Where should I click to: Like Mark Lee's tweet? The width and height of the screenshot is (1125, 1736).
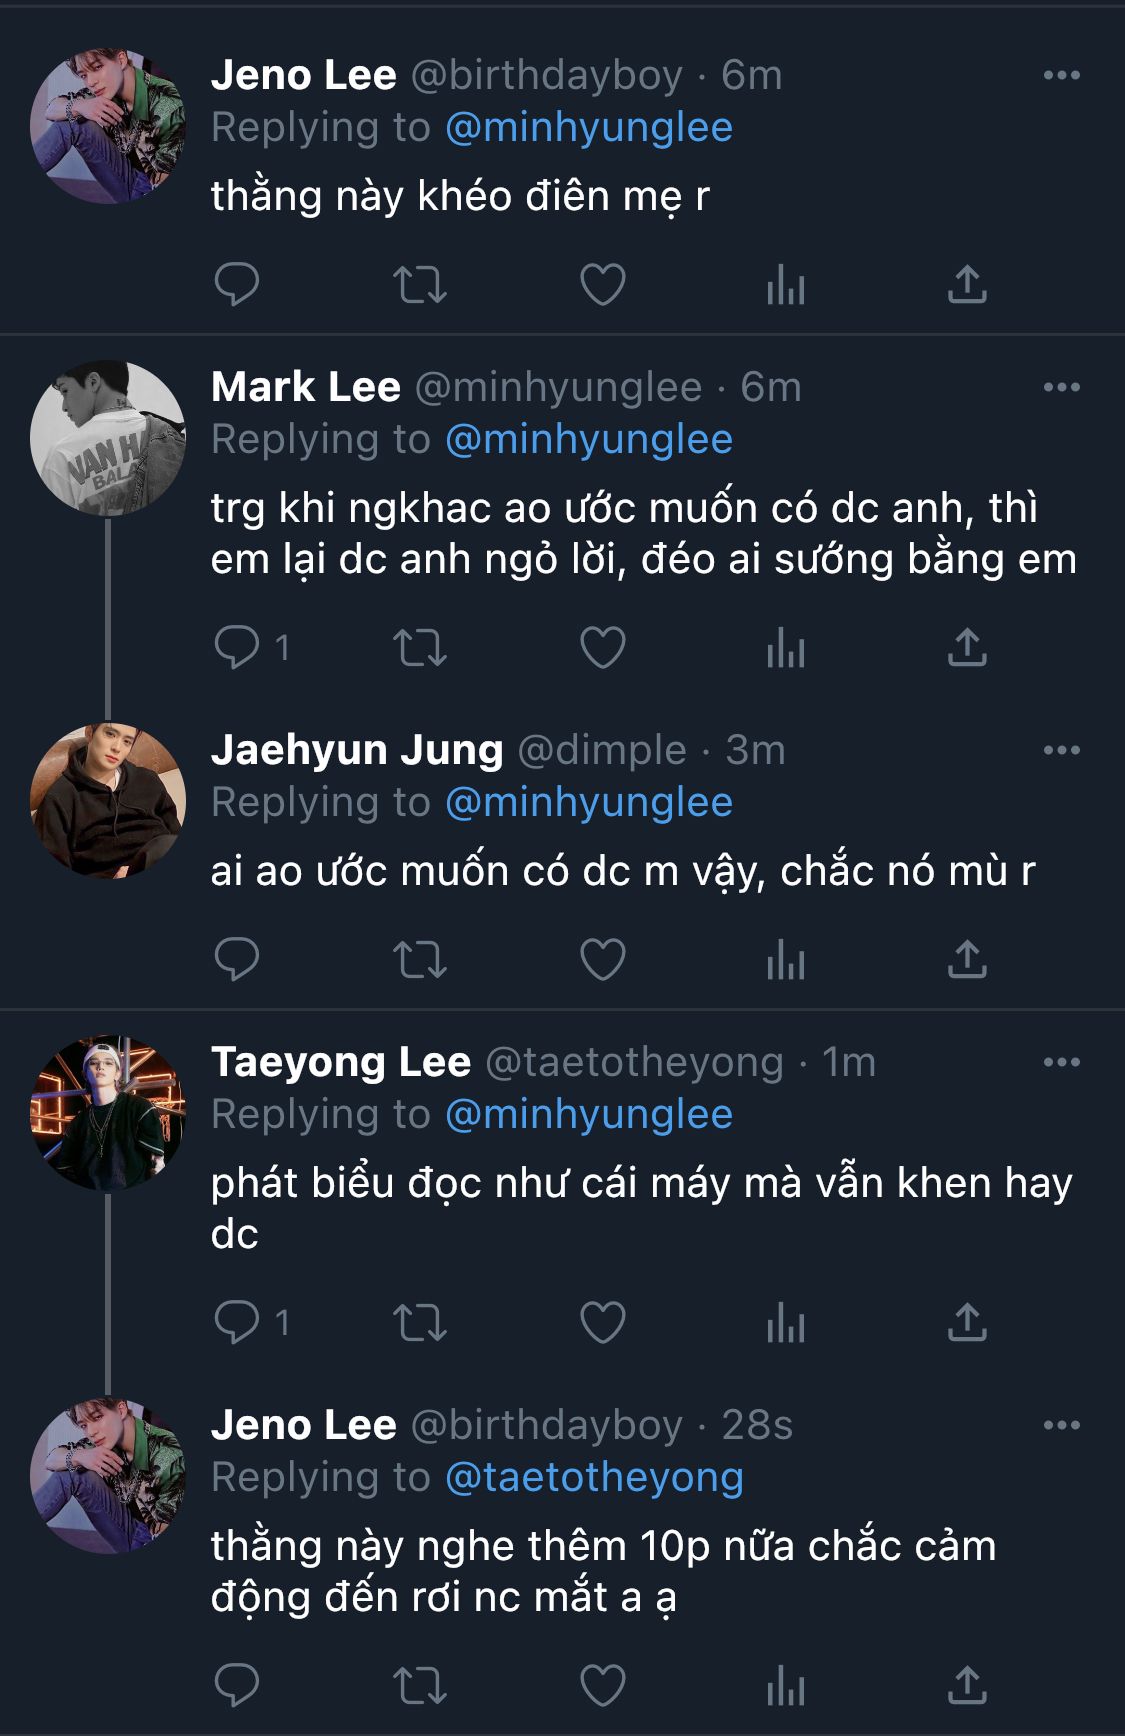(603, 648)
